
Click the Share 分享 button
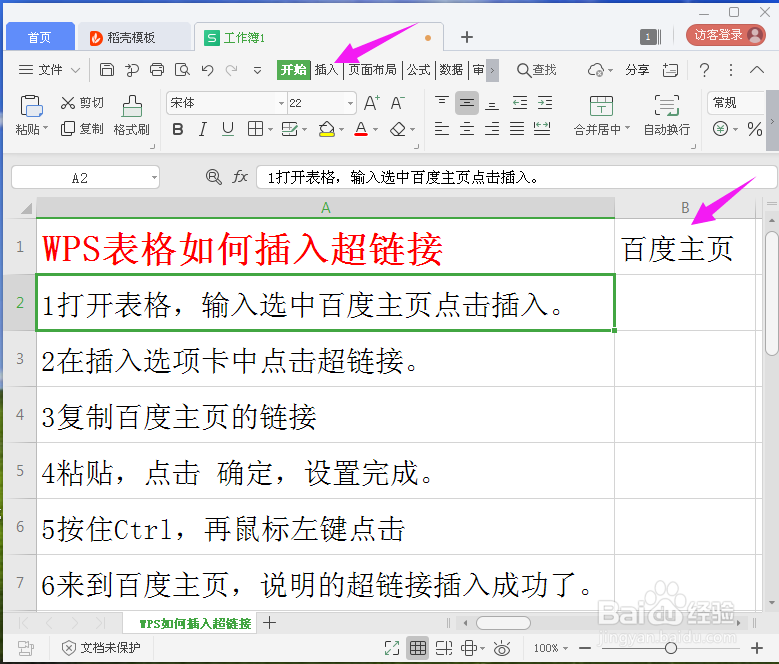click(x=637, y=70)
